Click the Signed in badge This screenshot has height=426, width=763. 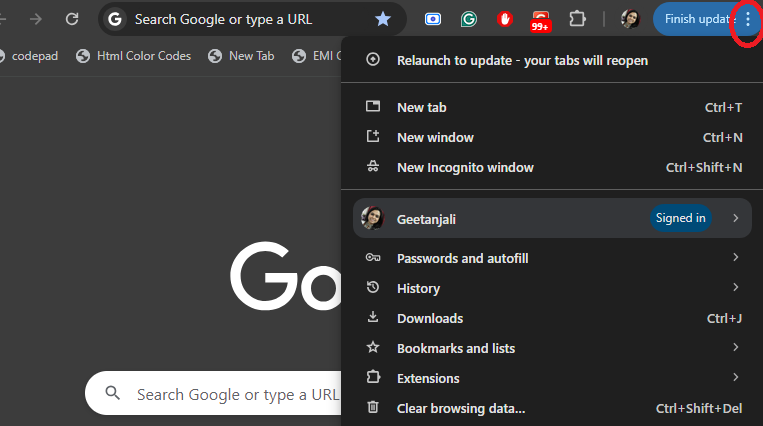[x=680, y=218]
